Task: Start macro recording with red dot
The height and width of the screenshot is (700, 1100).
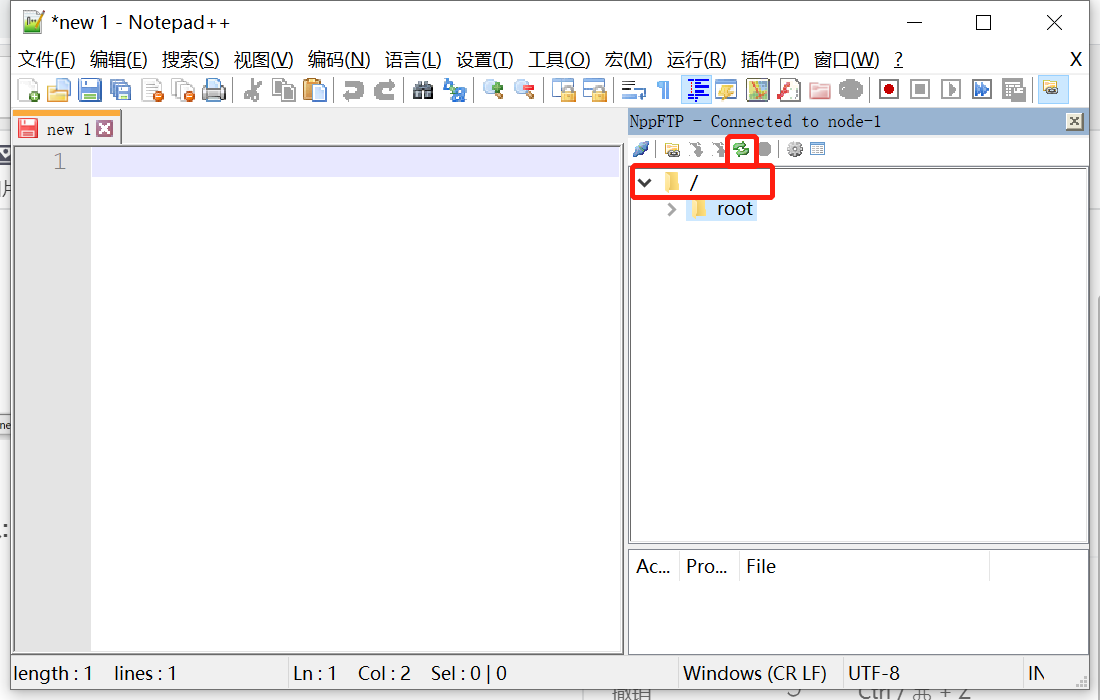Action: (889, 90)
